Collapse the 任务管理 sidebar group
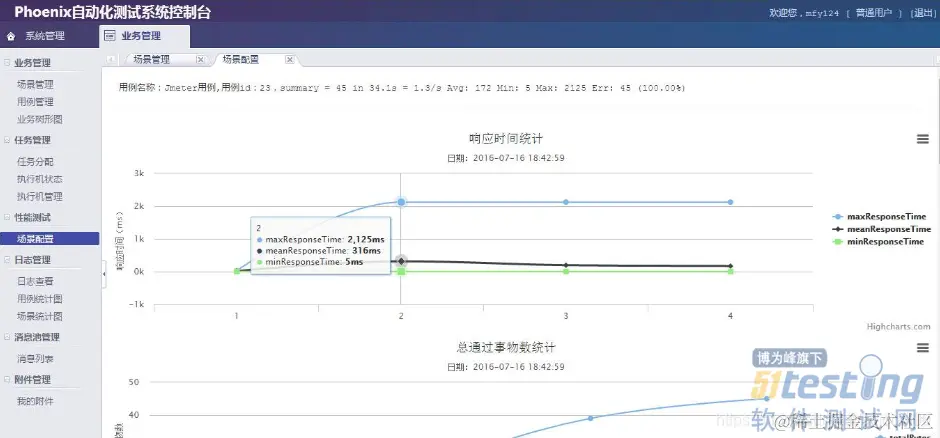This screenshot has height=438, width=940. (x=7, y=140)
